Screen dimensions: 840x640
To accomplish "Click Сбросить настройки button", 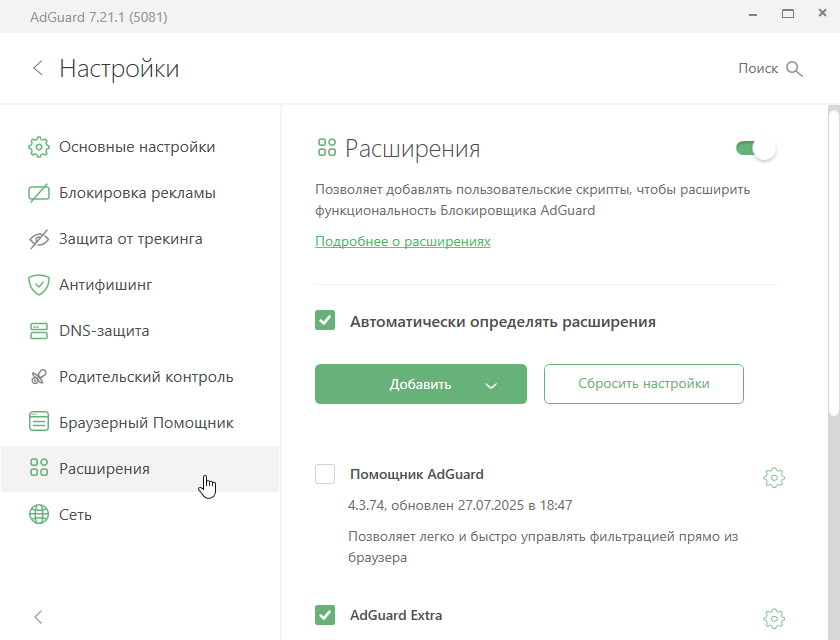I will [x=643, y=384].
